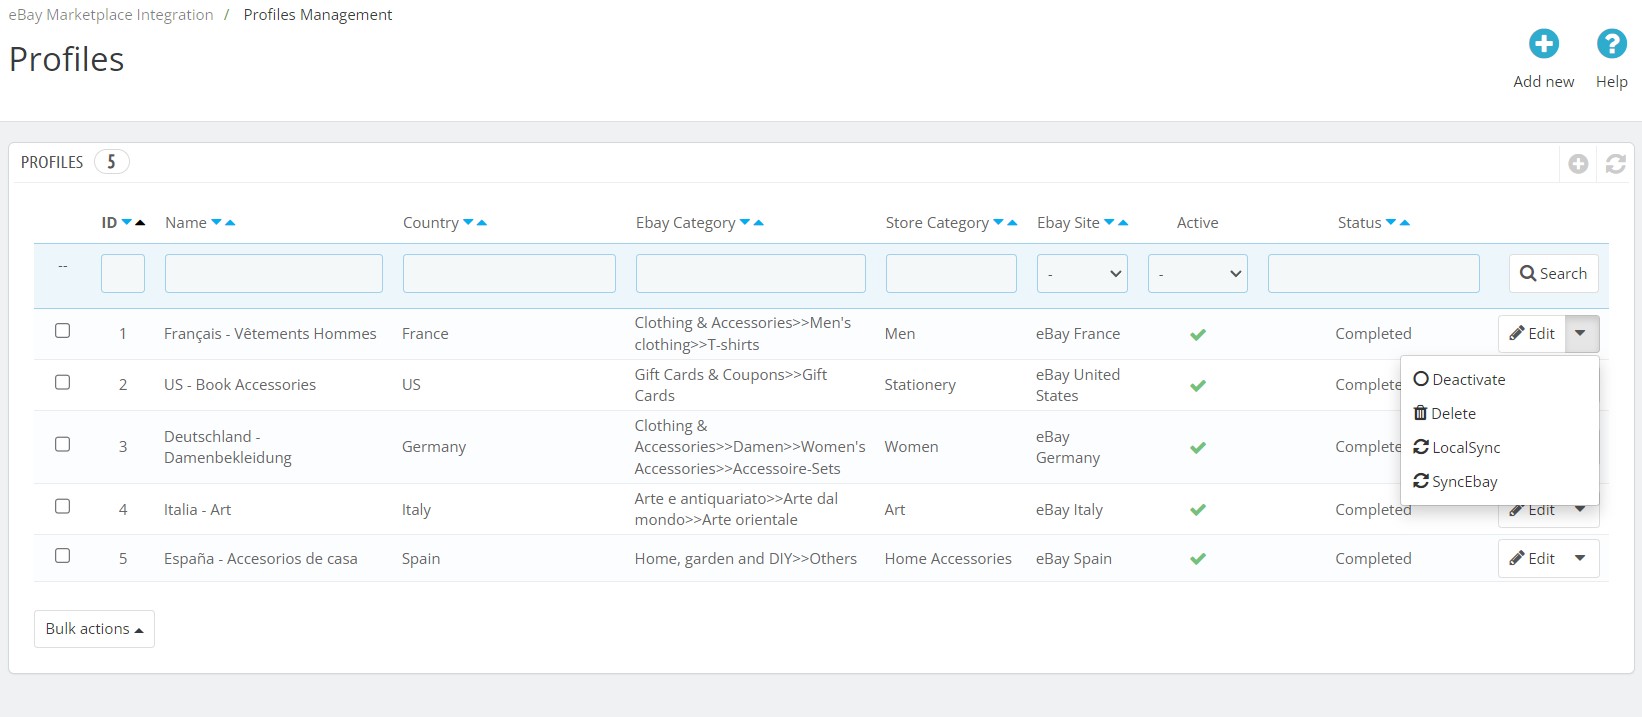This screenshot has width=1642, height=717.
Task: Click the 'eBay Italy' site cell
Action: (x=1069, y=510)
